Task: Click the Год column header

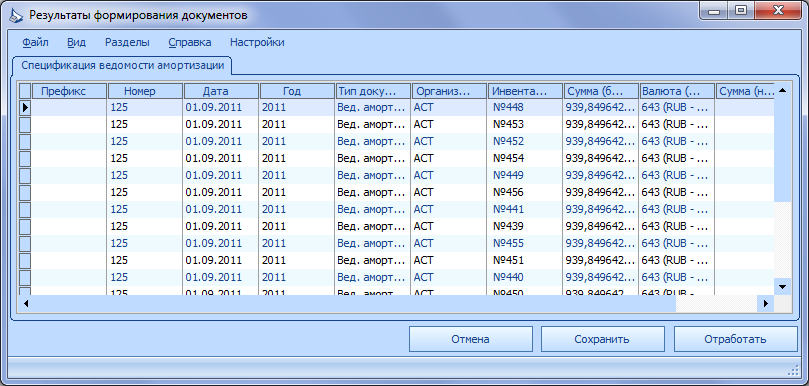Action: (297, 91)
